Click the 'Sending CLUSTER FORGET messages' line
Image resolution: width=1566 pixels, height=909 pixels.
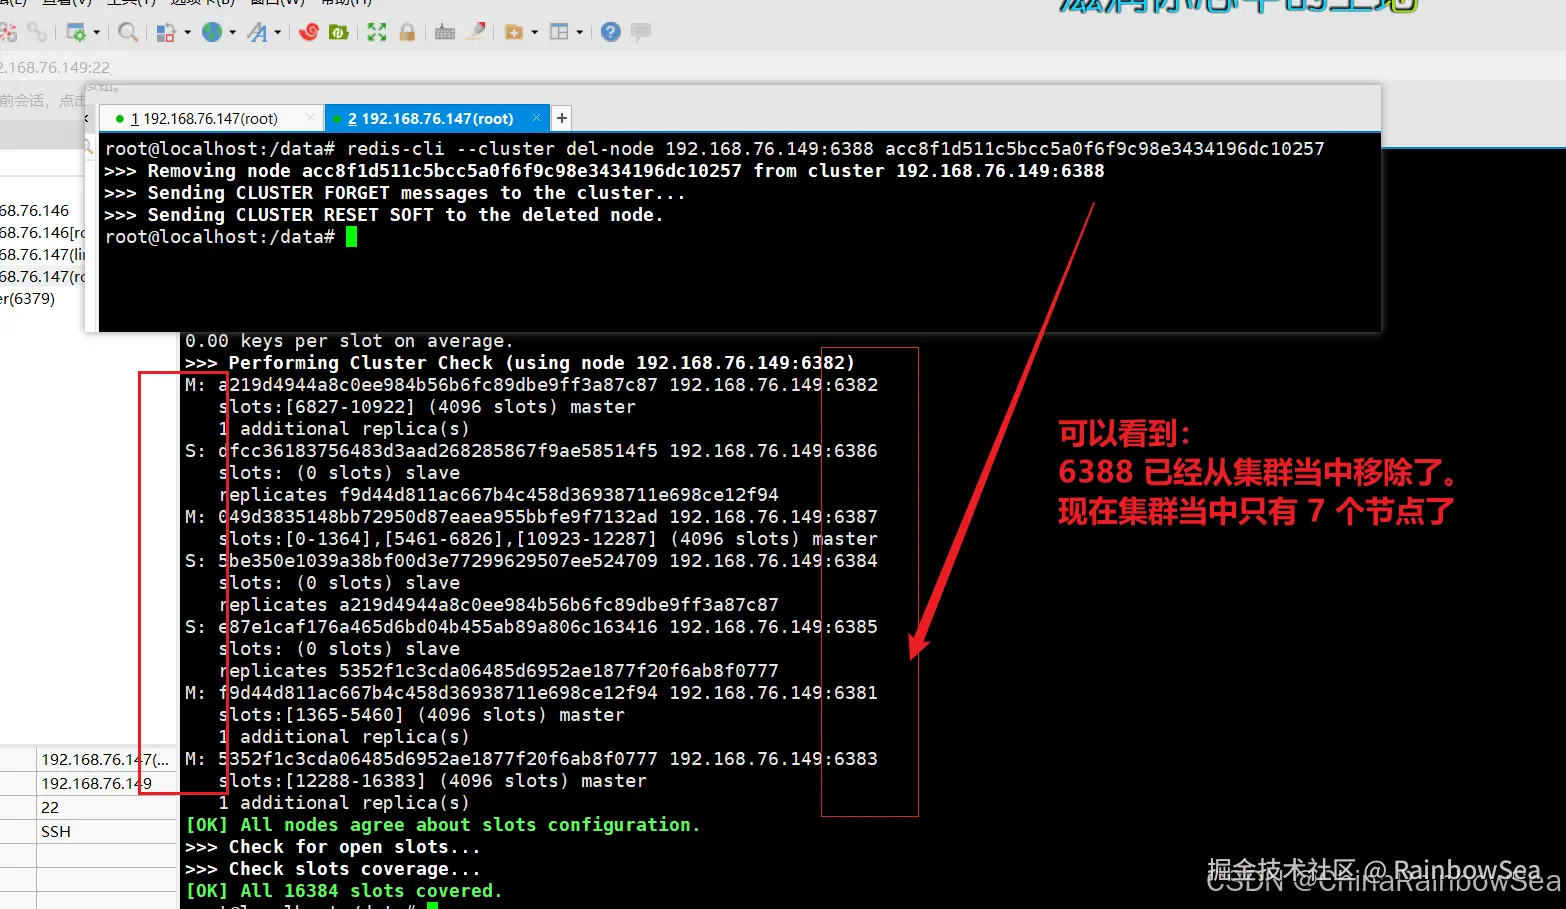pos(395,193)
